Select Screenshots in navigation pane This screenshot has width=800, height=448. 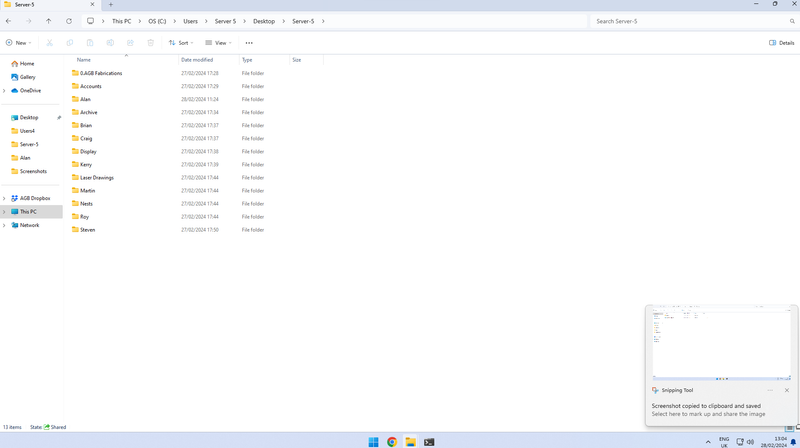[32, 171]
